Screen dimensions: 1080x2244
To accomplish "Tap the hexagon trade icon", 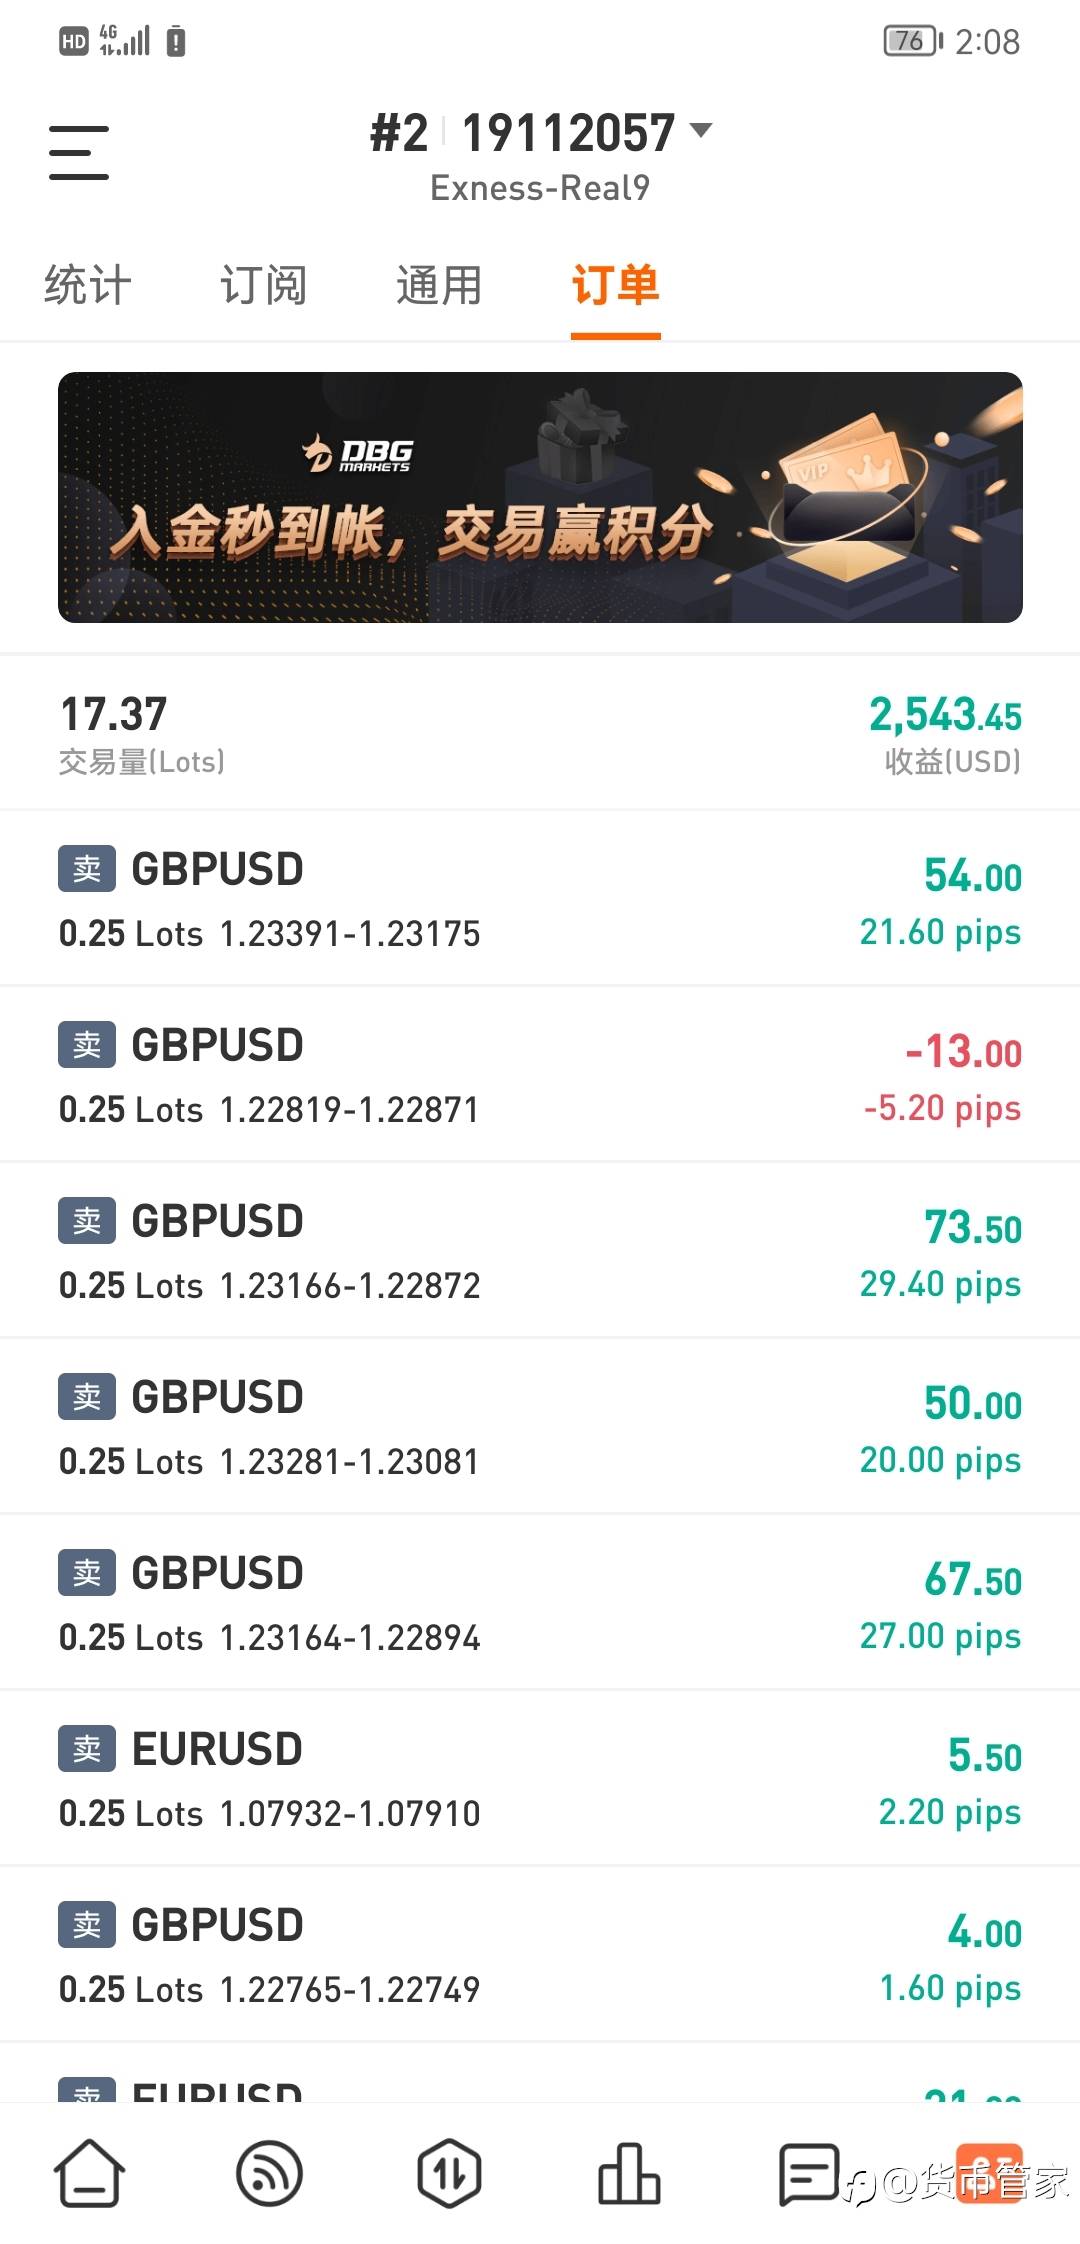I will point(449,2172).
